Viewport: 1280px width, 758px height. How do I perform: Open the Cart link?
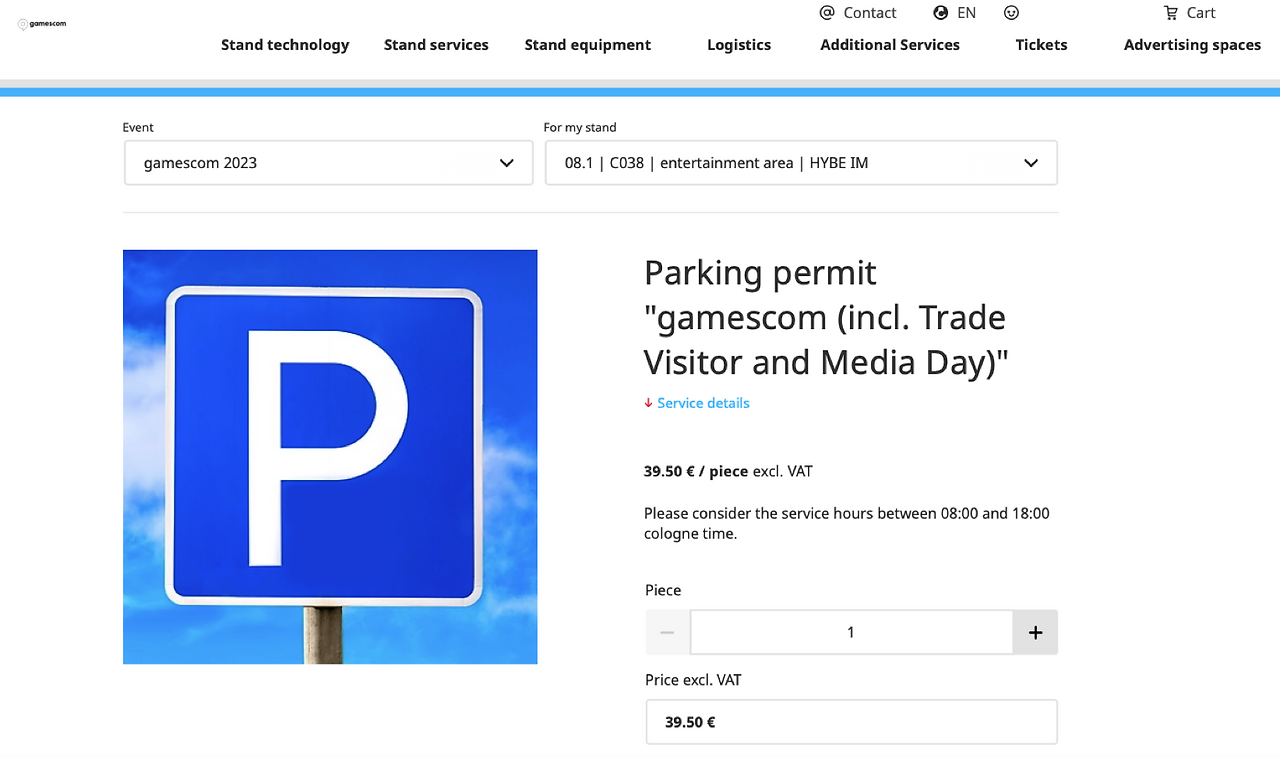tap(1201, 13)
